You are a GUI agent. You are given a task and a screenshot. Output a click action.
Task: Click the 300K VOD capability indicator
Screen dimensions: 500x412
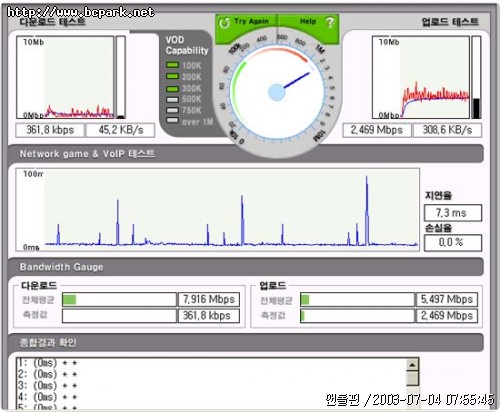[x=172, y=88]
